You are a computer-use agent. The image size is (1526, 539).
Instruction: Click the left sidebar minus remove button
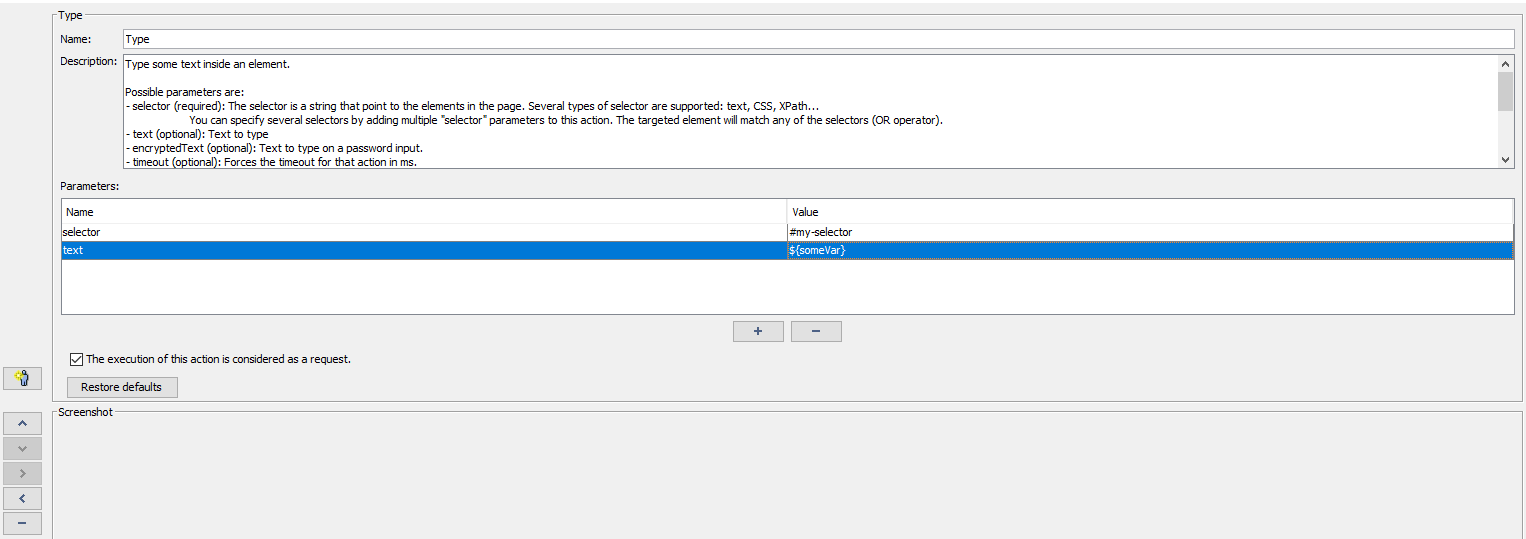pyautogui.click(x=22, y=523)
